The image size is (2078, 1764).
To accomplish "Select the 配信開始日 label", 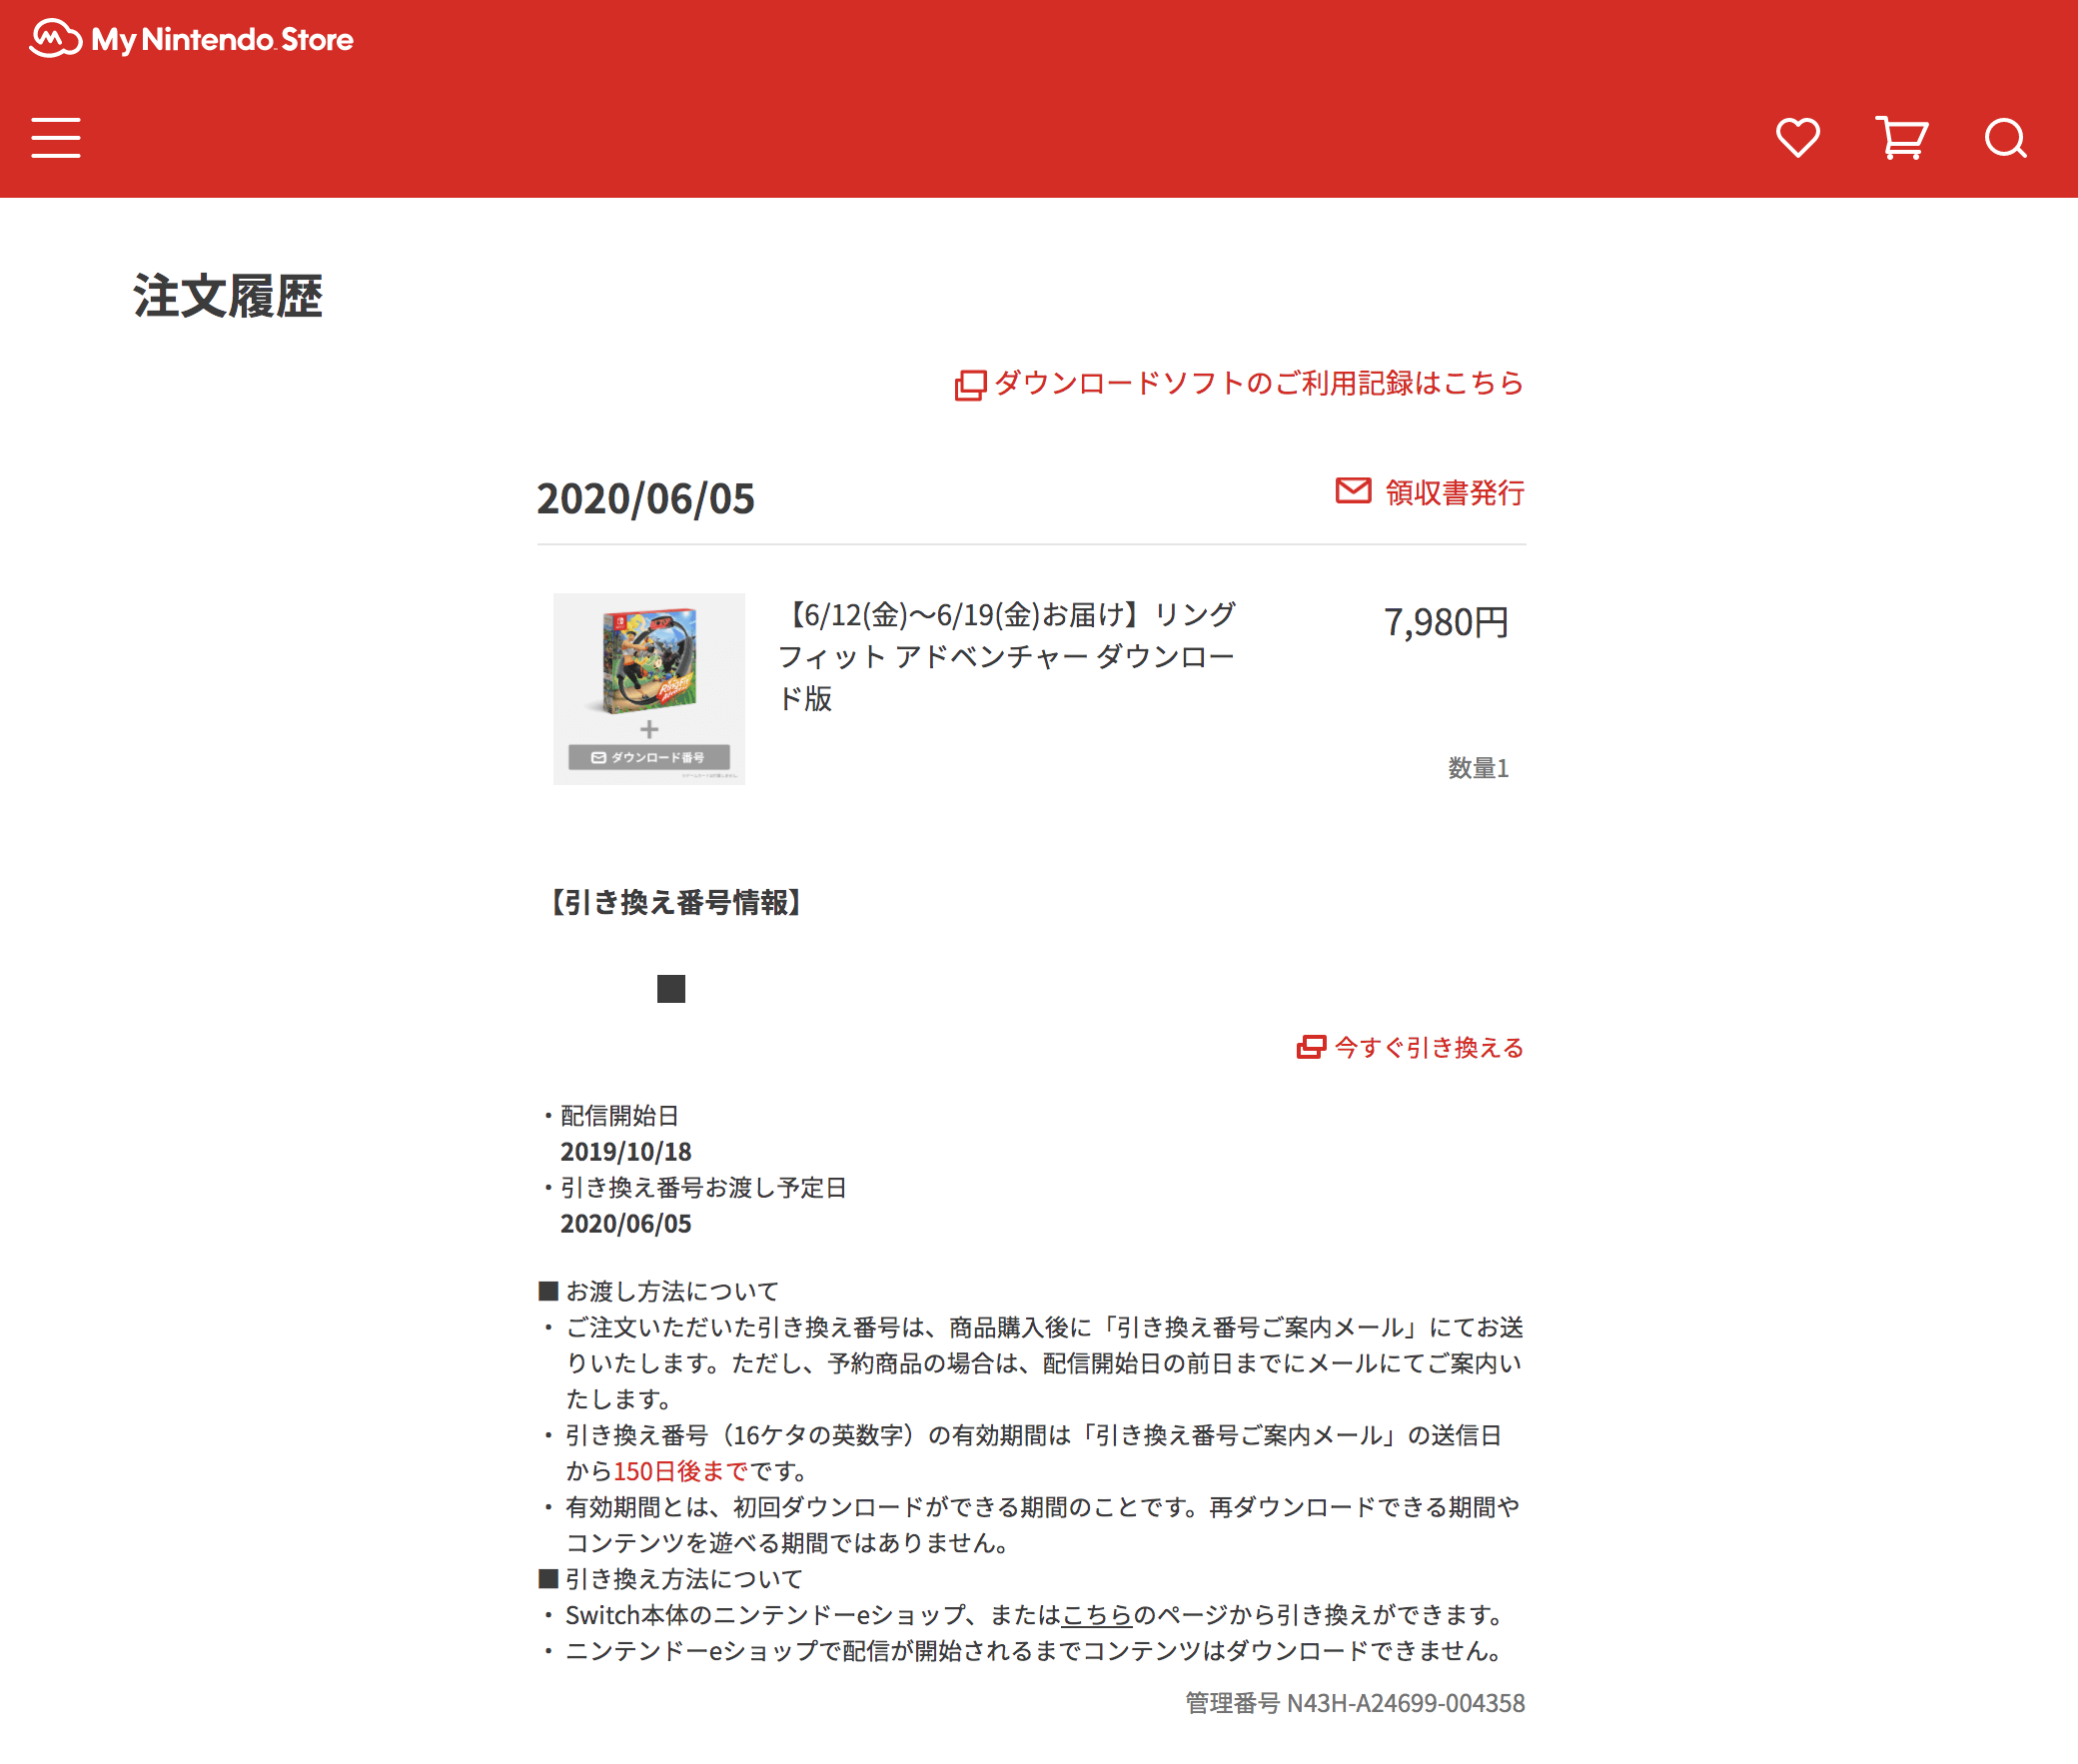I will coord(619,1115).
